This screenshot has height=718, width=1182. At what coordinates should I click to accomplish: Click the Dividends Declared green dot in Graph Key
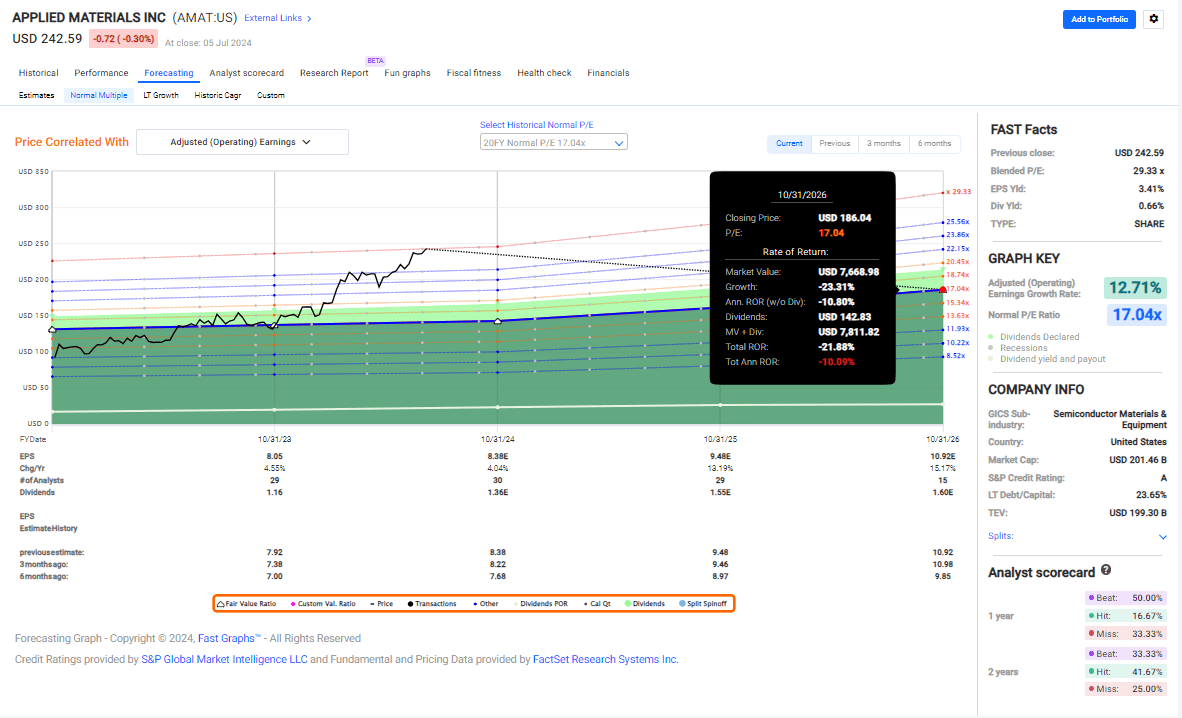point(992,337)
